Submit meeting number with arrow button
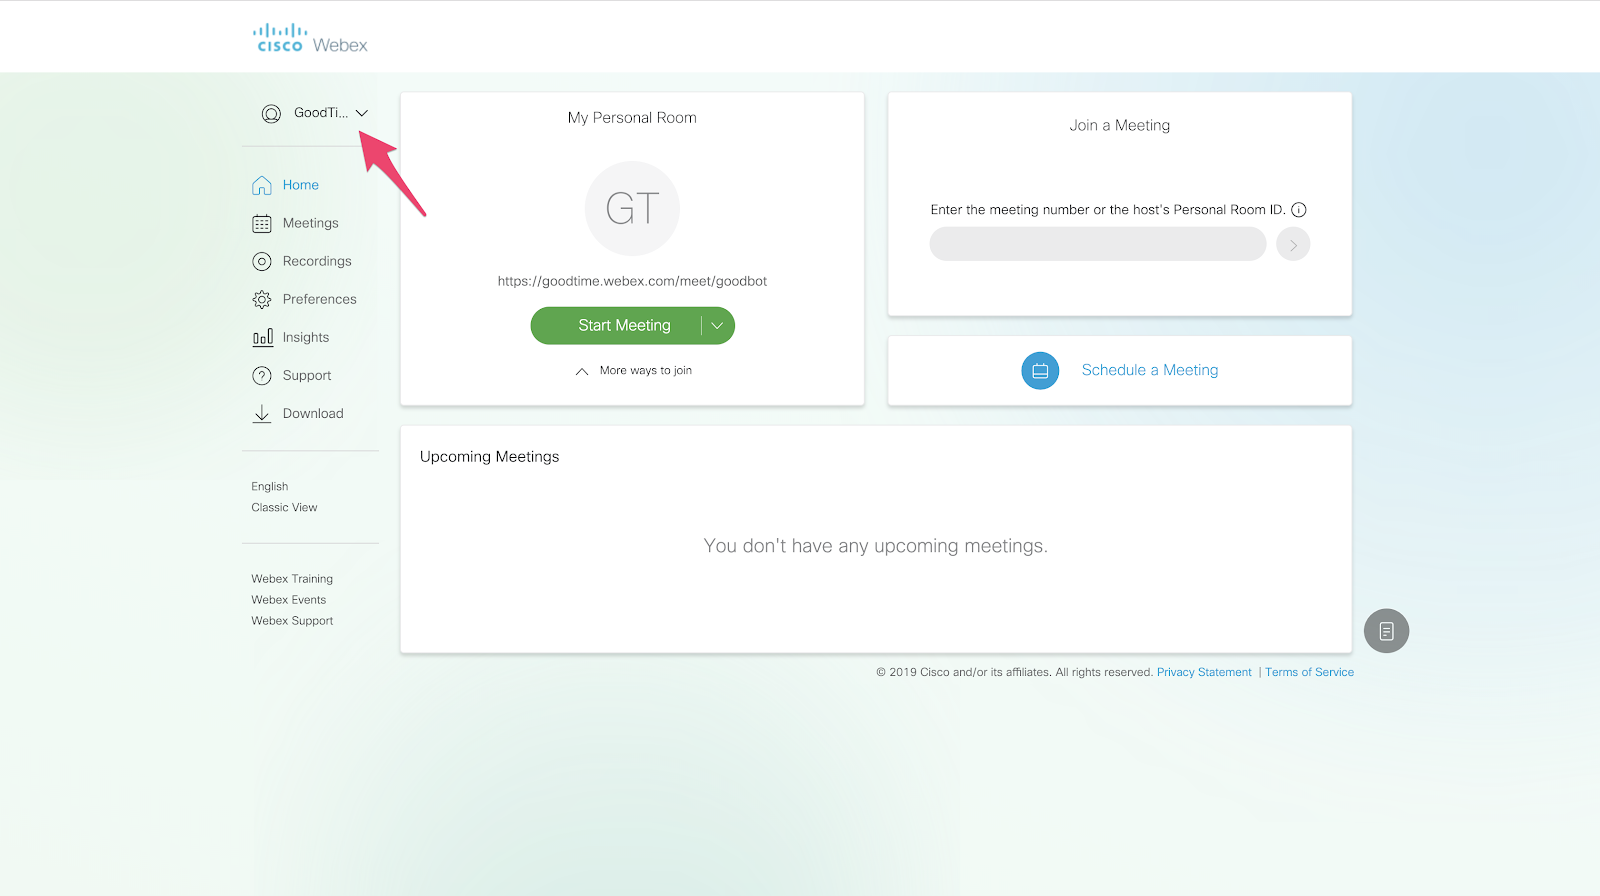 pos(1293,244)
